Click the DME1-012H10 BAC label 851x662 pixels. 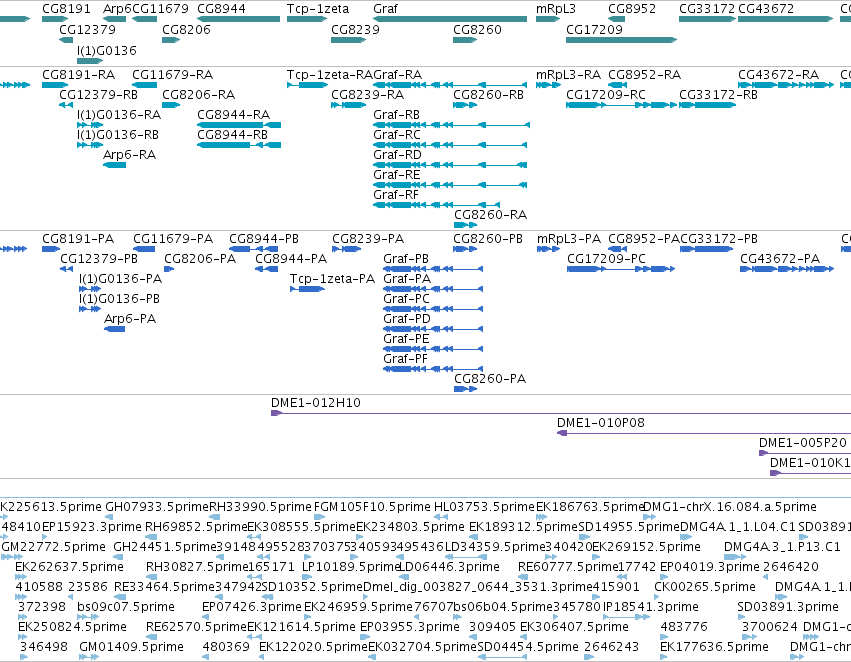point(315,403)
